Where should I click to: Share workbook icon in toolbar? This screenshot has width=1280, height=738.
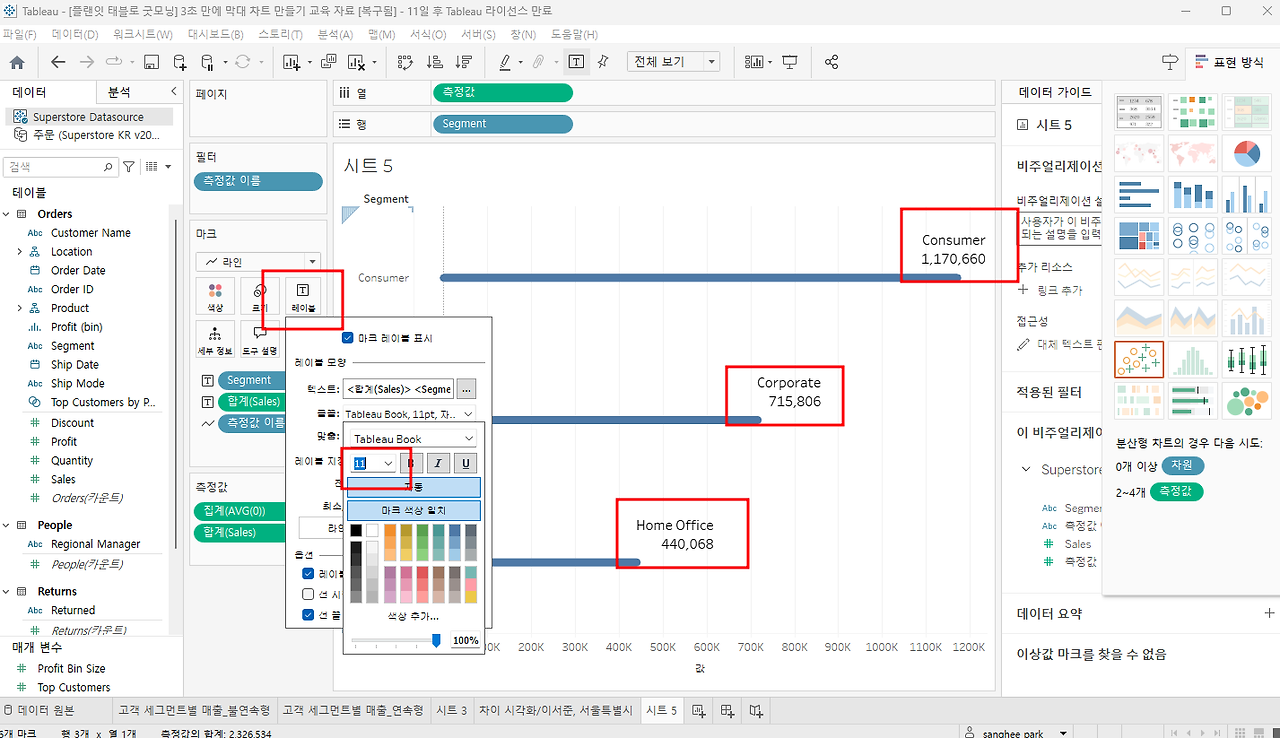[831, 62]
